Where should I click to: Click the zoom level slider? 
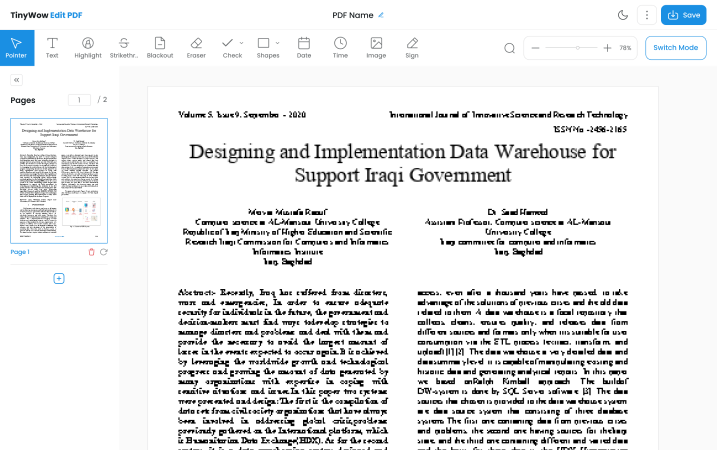pyautogui.click(x=572, y=48)
